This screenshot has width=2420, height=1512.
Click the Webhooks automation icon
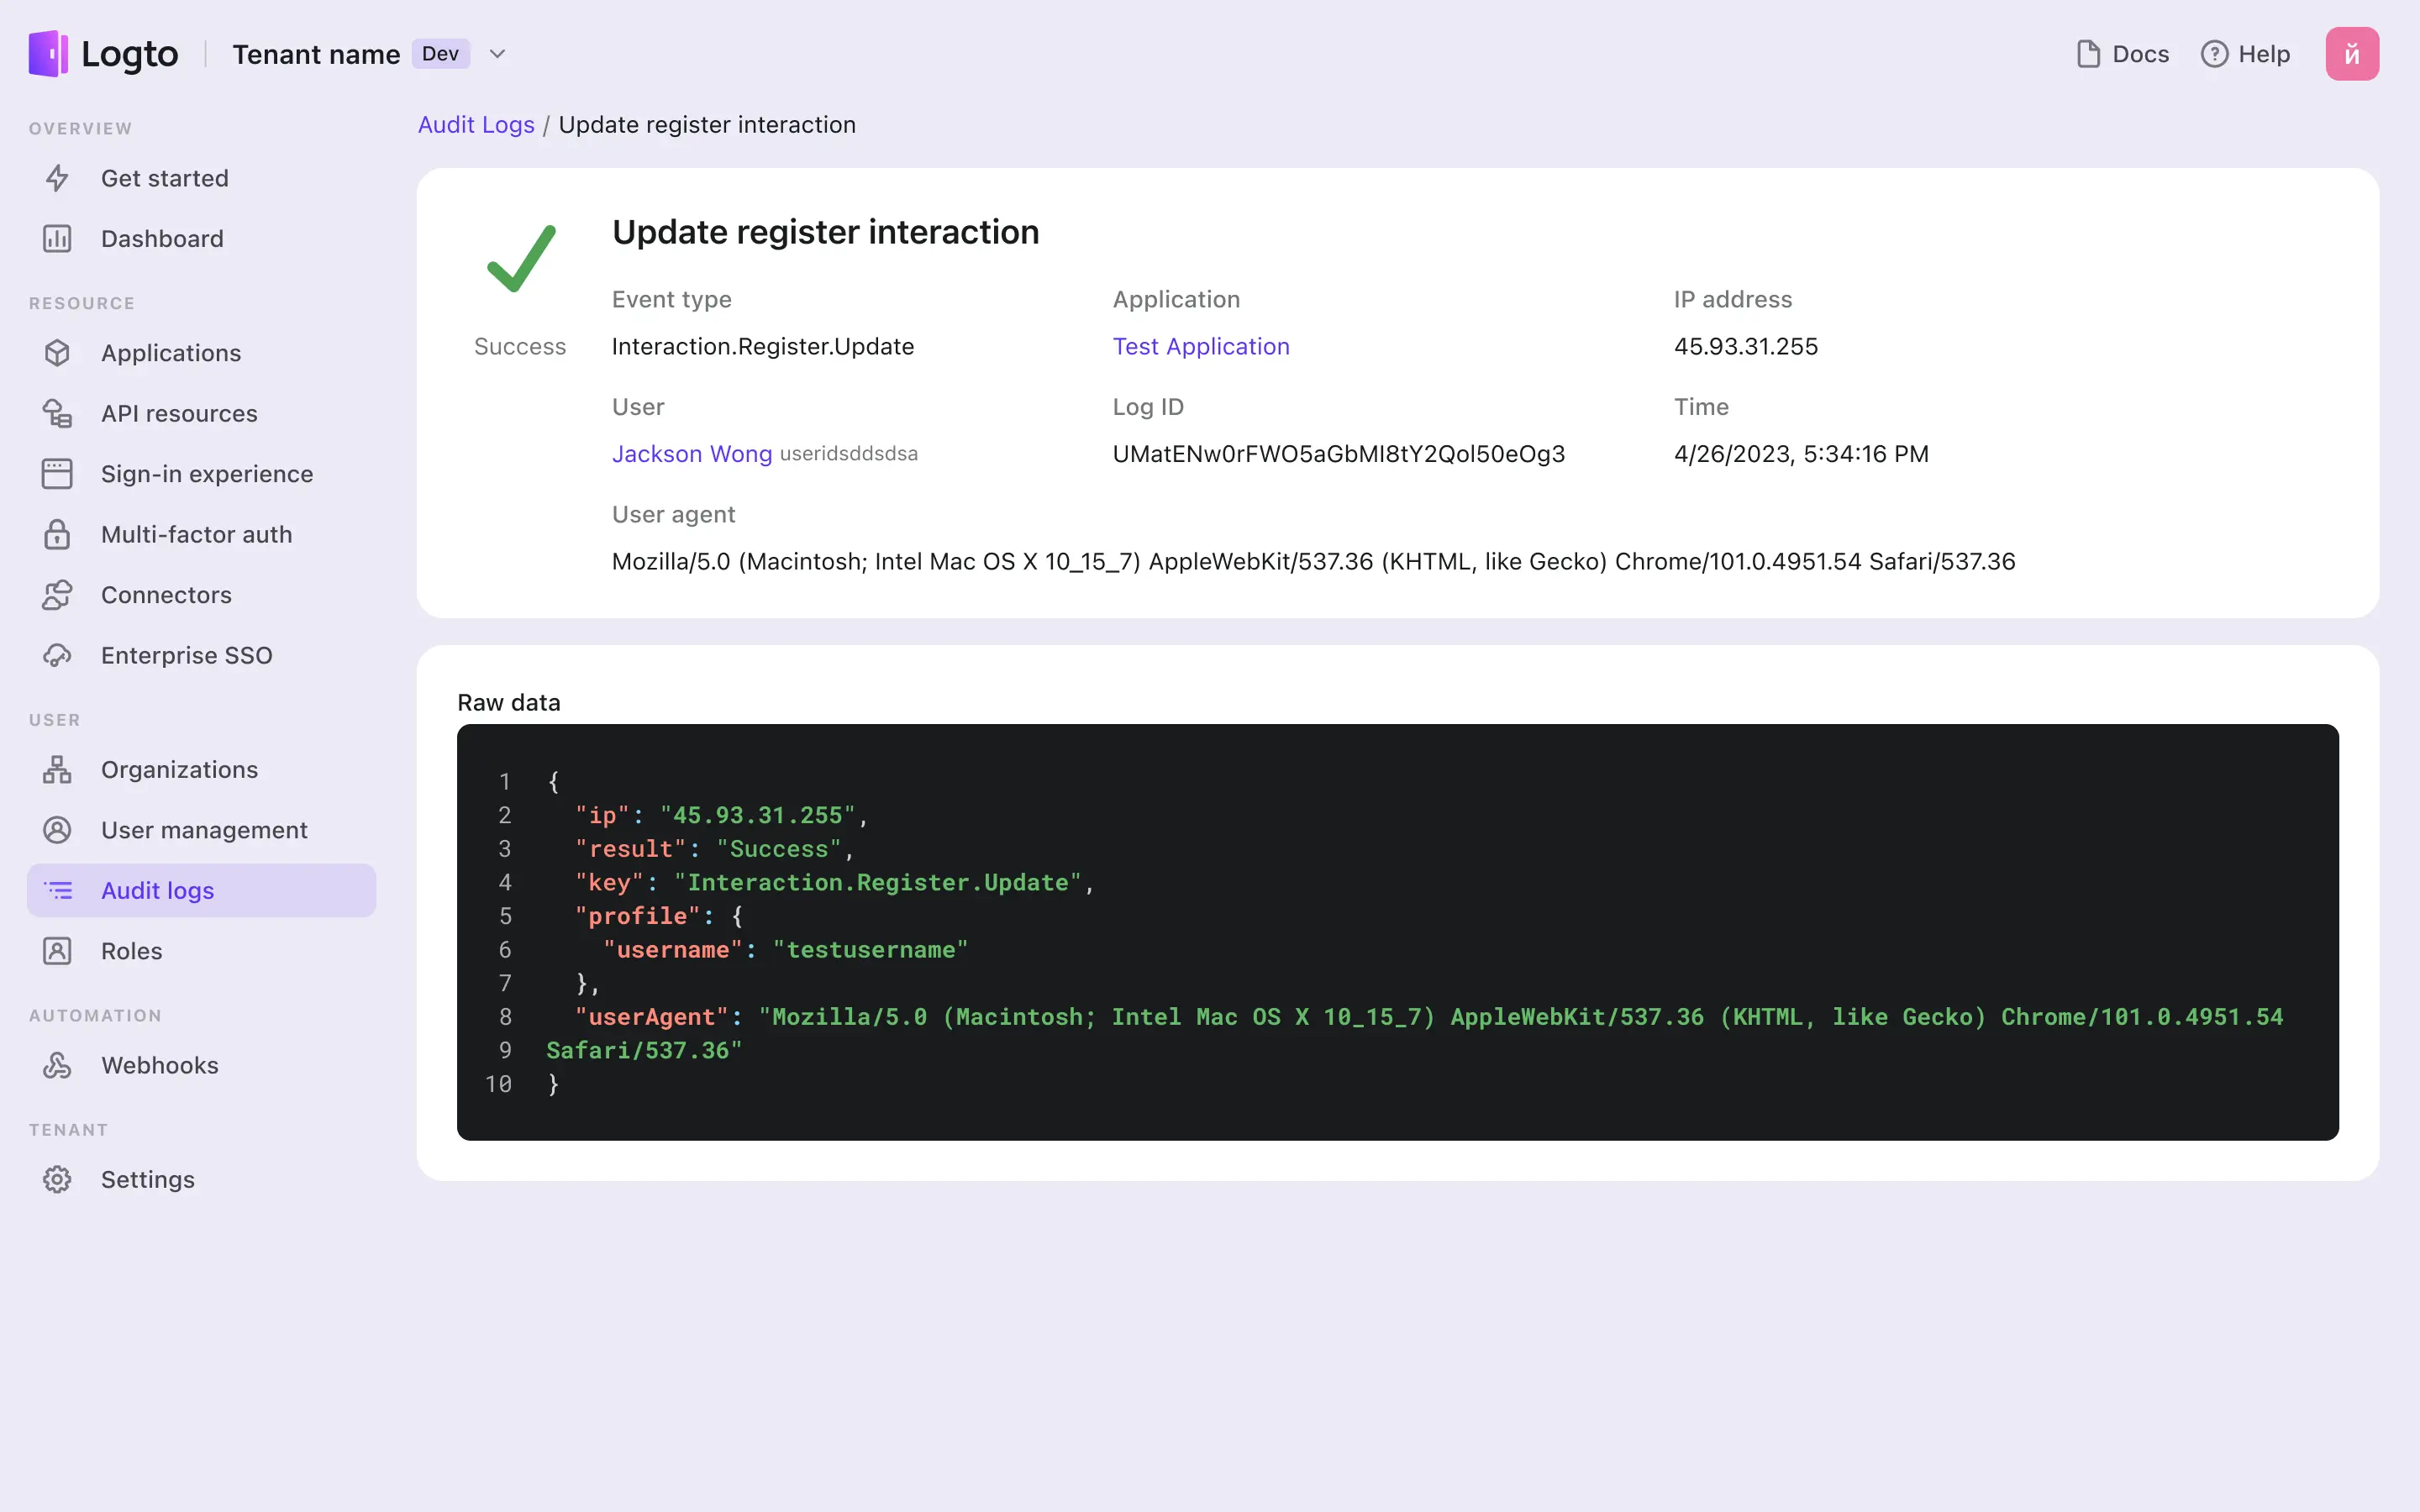[57, 1064]
